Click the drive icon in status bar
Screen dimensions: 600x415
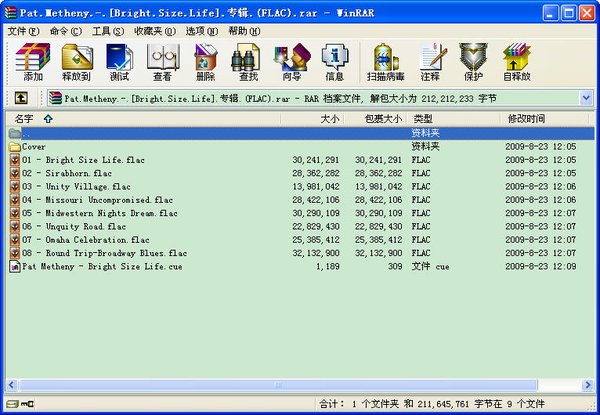point(13,404)
